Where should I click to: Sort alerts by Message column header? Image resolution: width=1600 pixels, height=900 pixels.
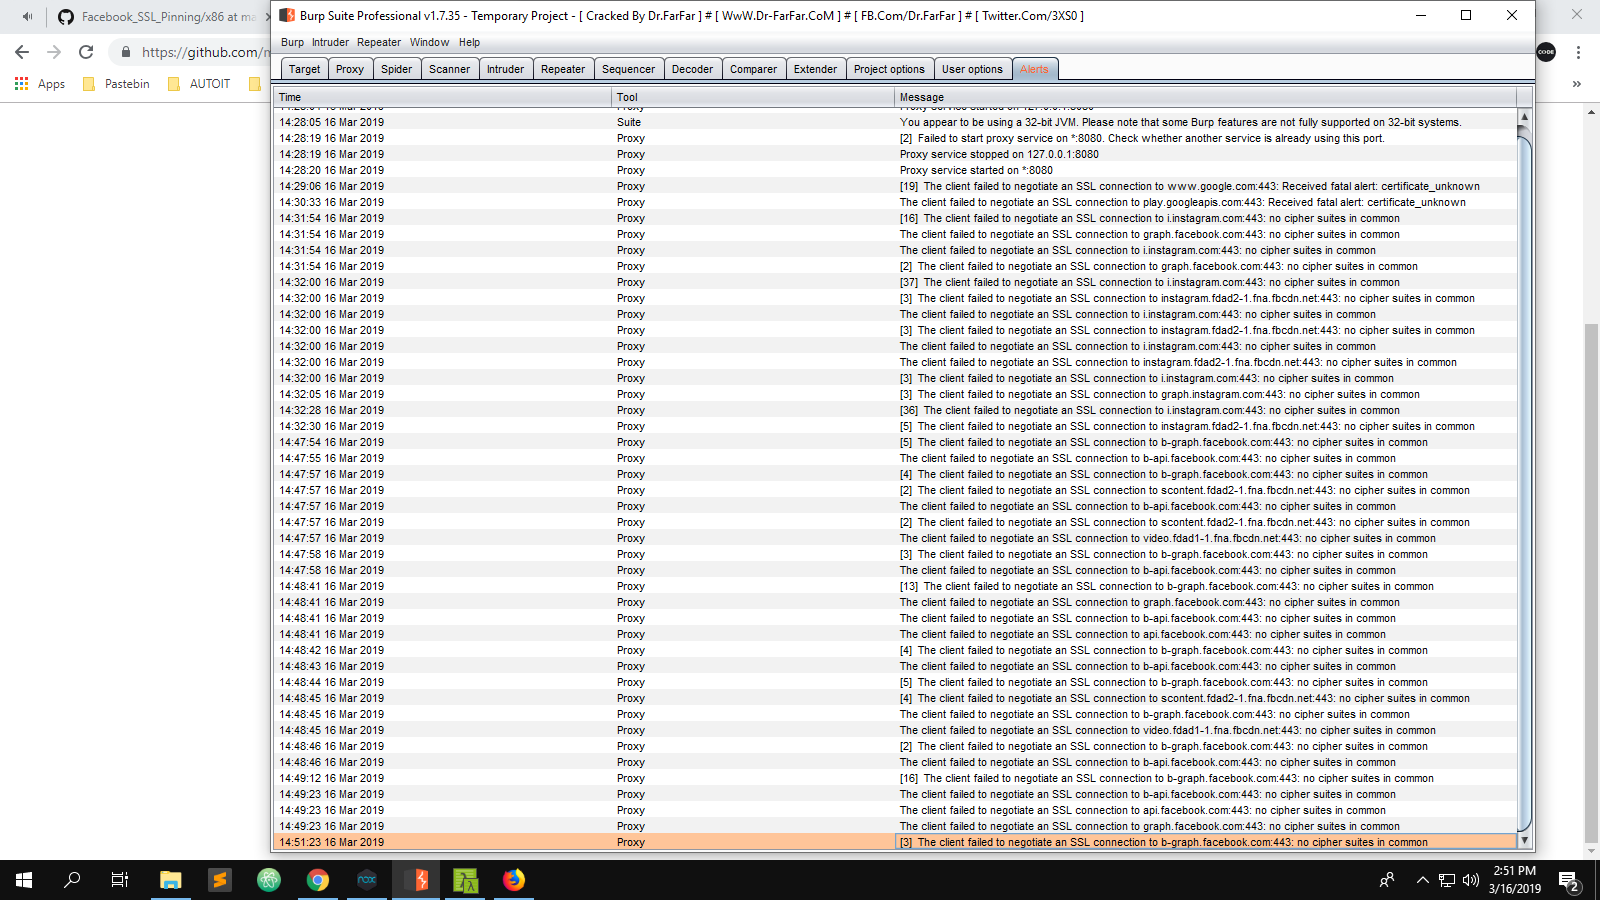(1205, 97)
